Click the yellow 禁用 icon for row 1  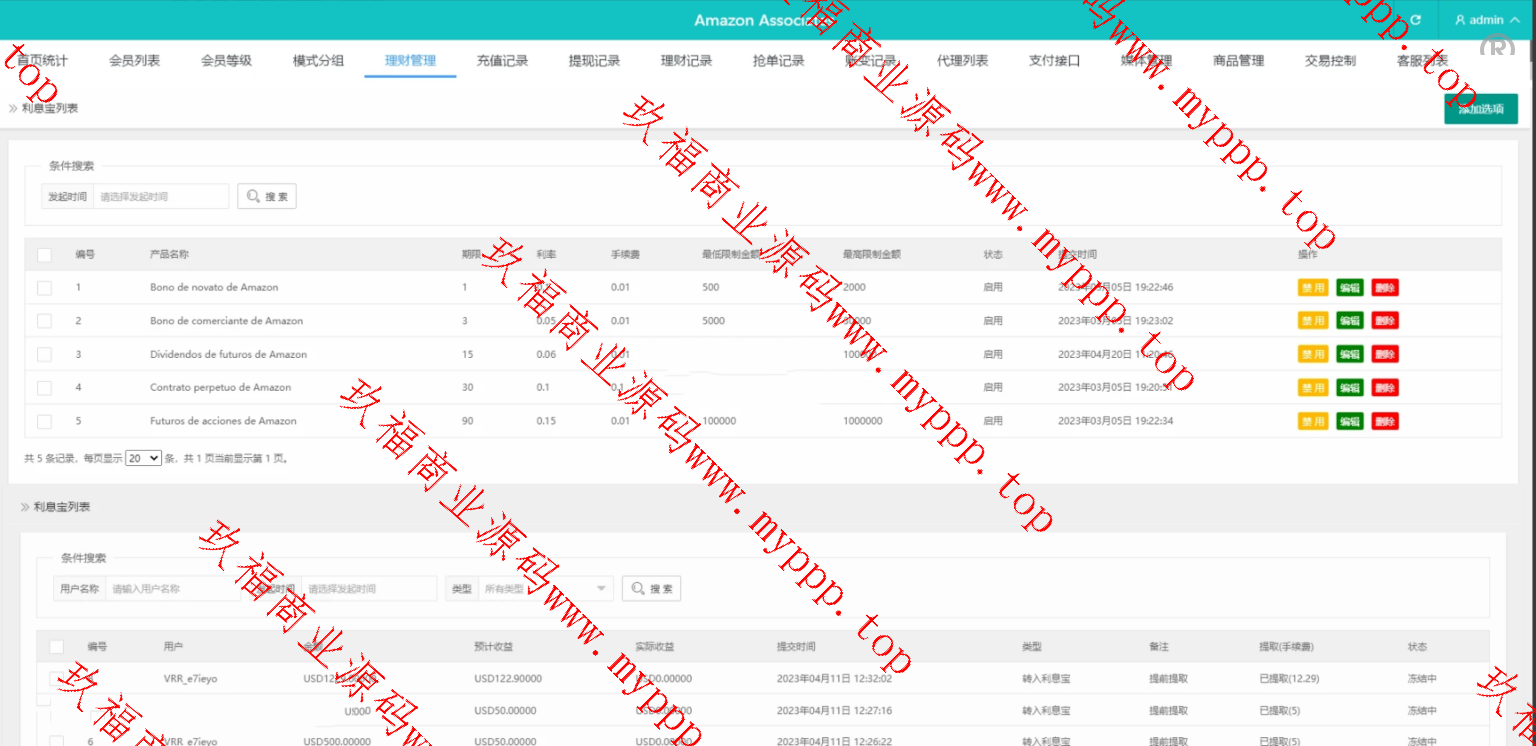[1313, 288]
